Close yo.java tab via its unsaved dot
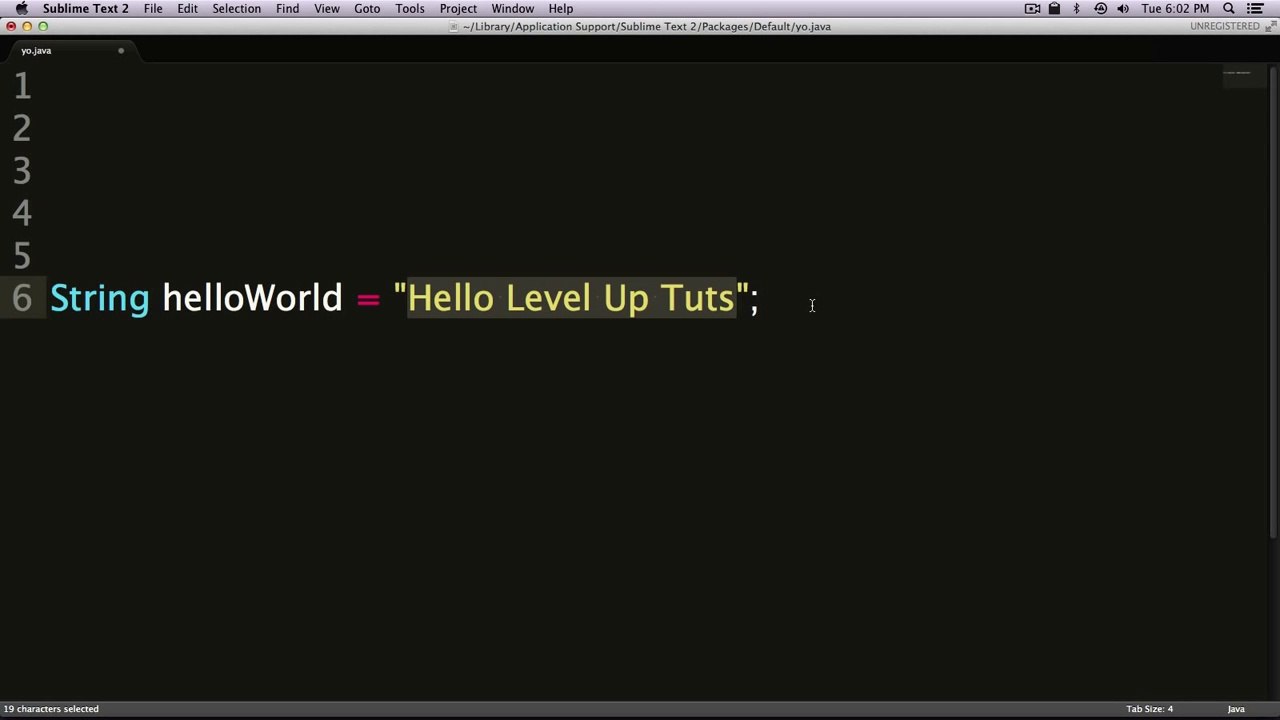Viewport: 1280px width, 720px height. tap(121, 50)
